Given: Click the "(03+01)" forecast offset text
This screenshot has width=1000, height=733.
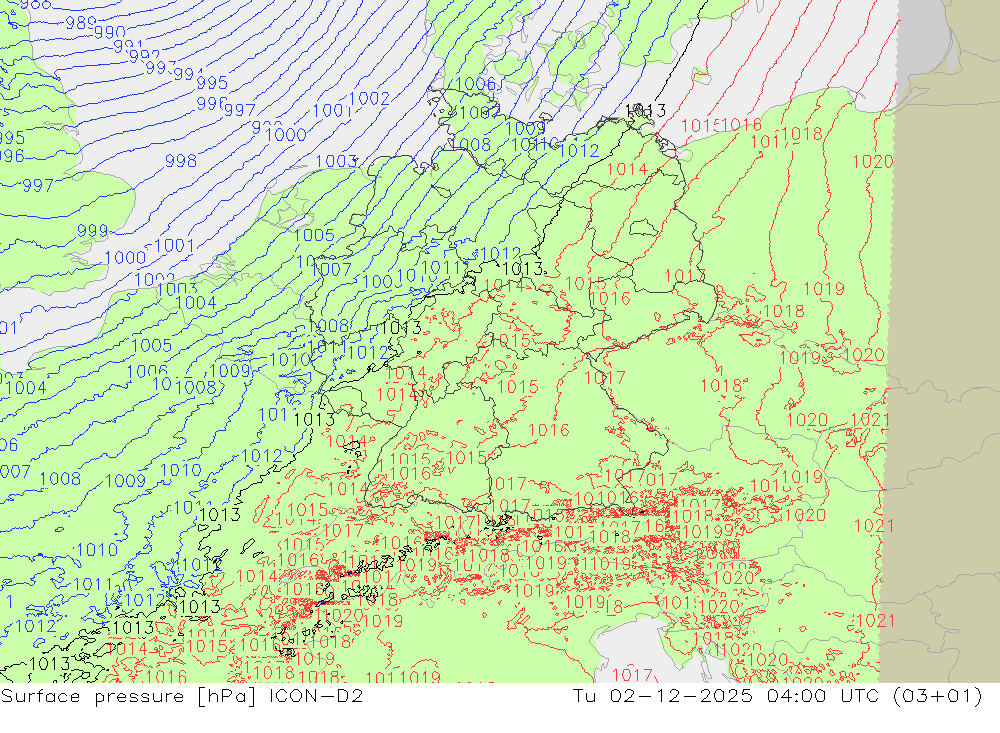Looking at the screenshot, I should coord(938,696).
